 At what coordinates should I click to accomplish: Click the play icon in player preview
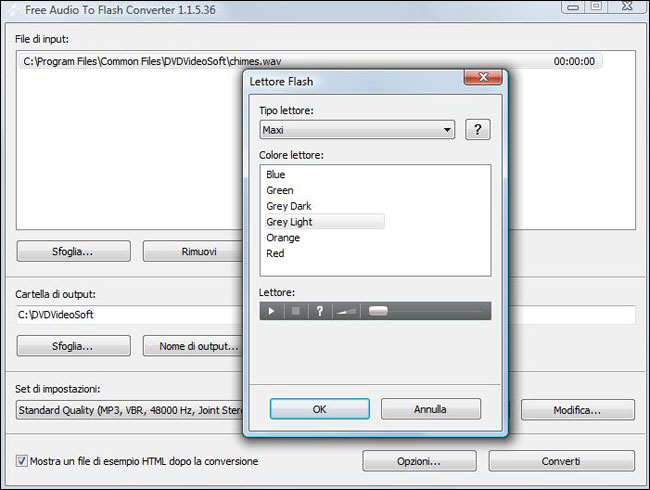click(271, 311)
